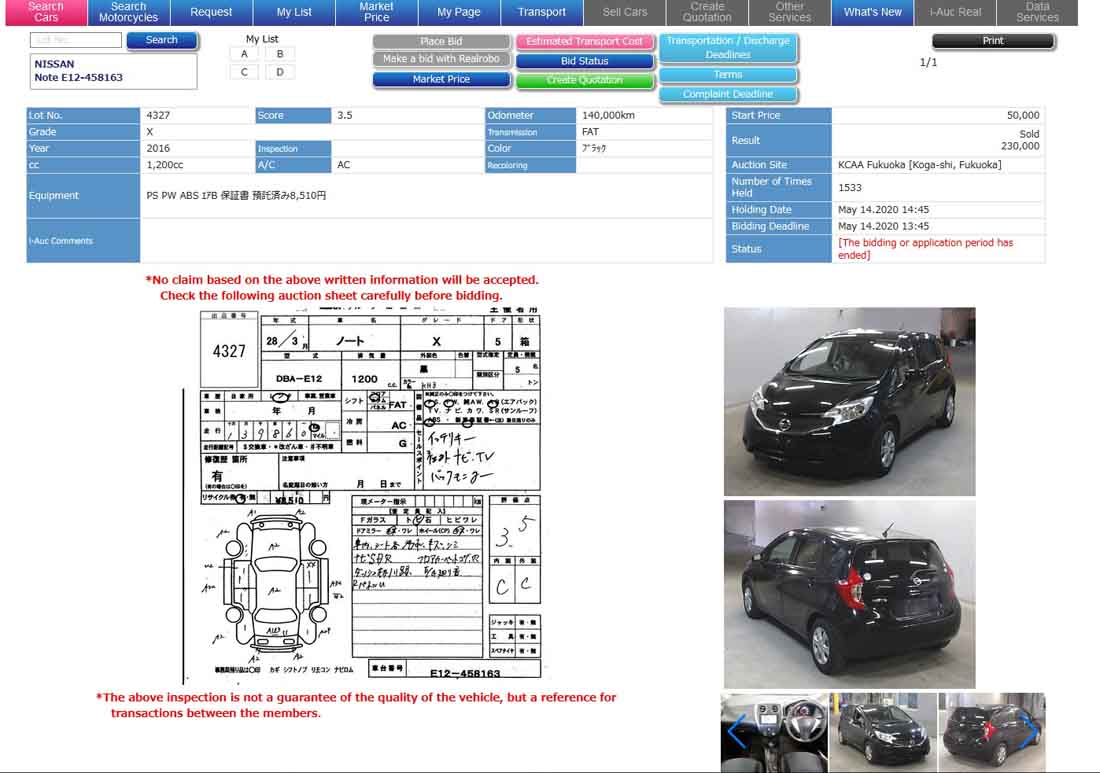
Task: Open Other Services menu
Action: point(790,12)
